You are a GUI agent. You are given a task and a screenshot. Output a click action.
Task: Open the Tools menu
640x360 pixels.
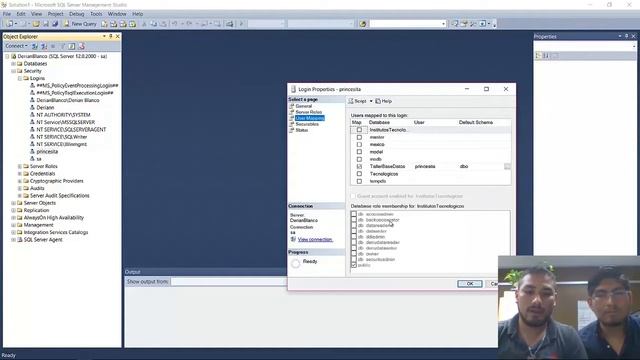tap(96, 14)
